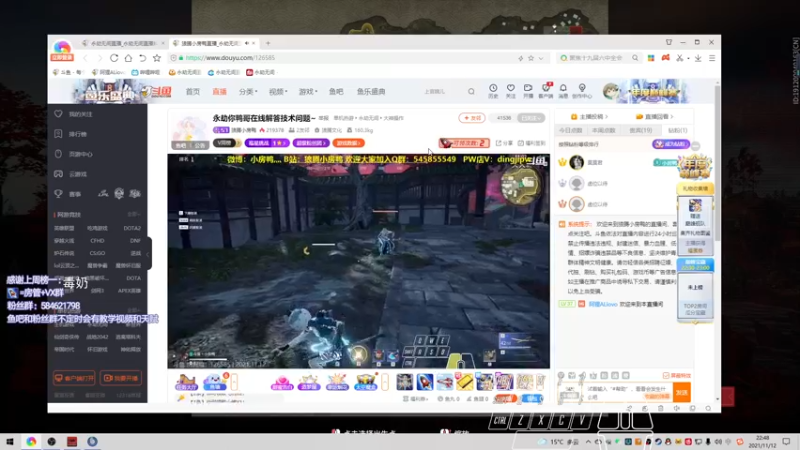Viewport: 800px width, 450px height.
Task: Open the browser hamburger menu
Action: (x=712, y=58)
